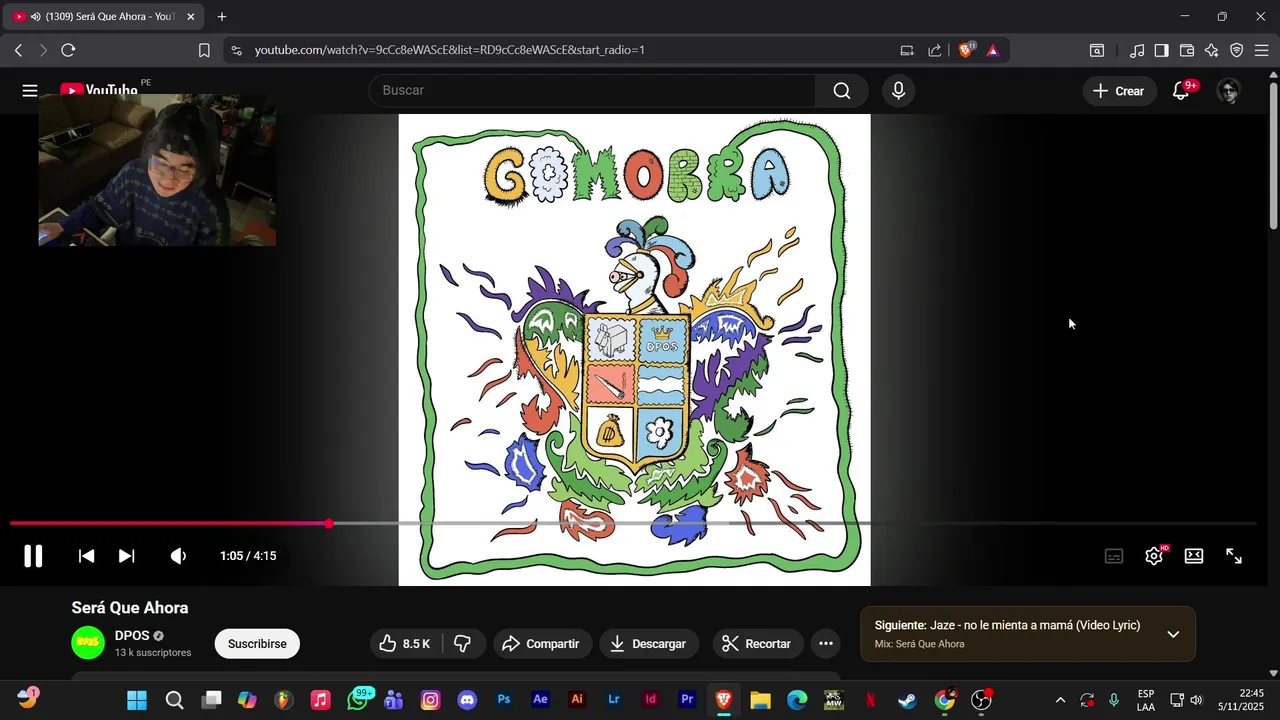
Task: Go back with the browser back arrow
Action: (x=18, y=50)
